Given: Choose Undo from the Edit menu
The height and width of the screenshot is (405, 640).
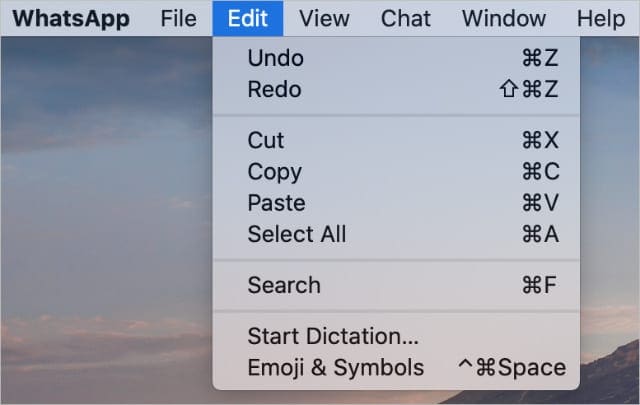Looking at the screenshot, I should [x=275, y=59].
